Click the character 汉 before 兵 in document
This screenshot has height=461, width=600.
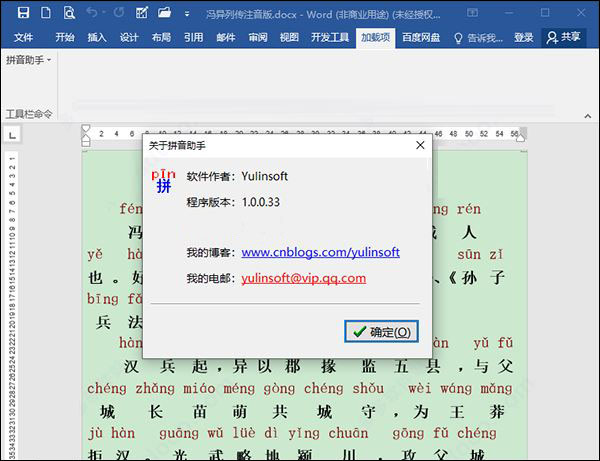click(130, 367)
